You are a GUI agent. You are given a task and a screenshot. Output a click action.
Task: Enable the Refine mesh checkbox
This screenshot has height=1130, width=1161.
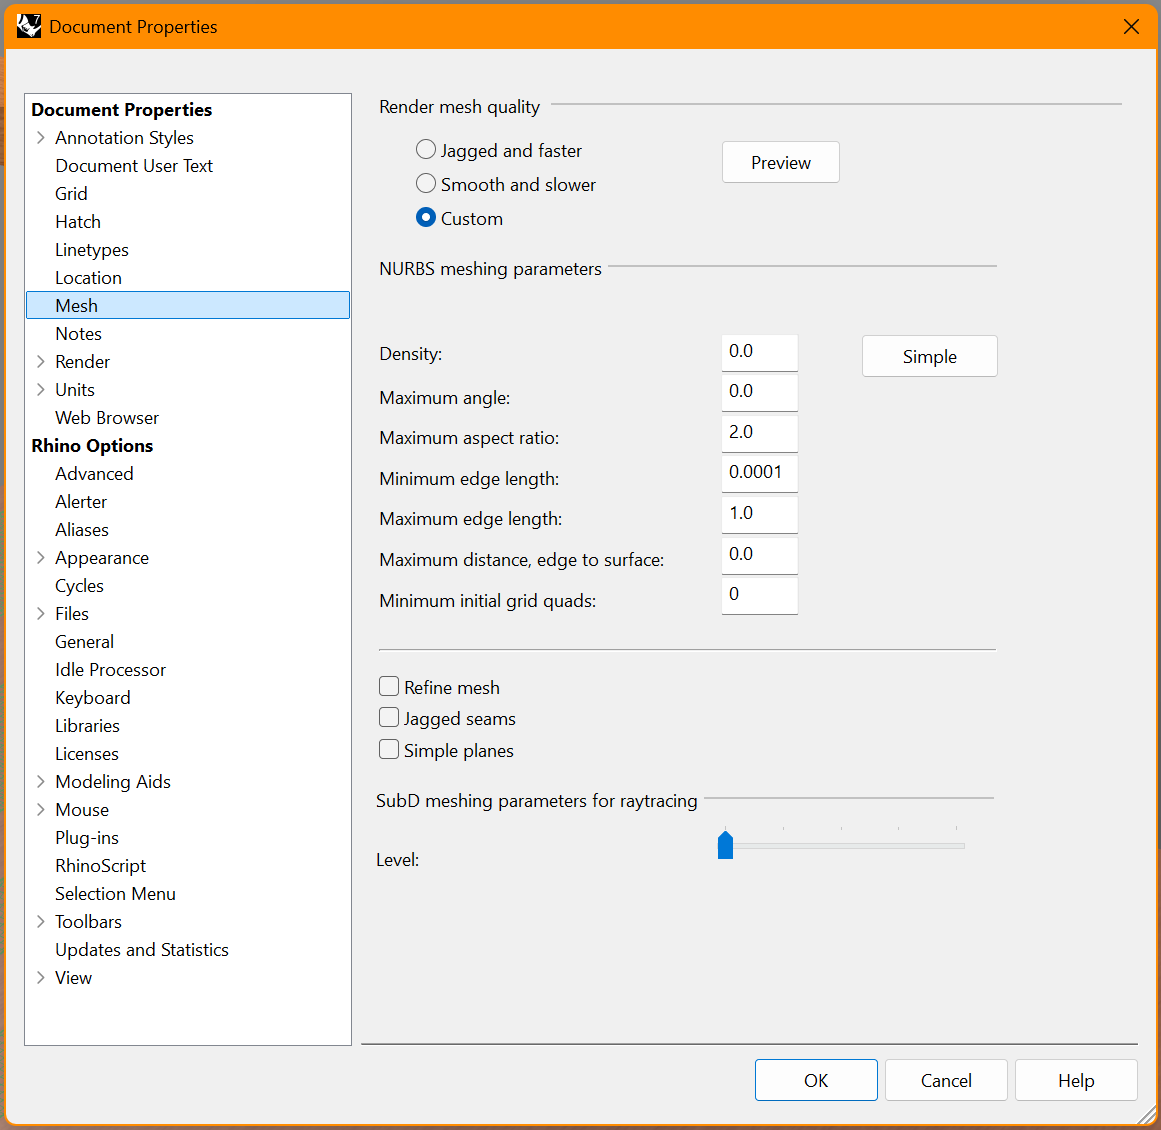[x=389, y=686]
